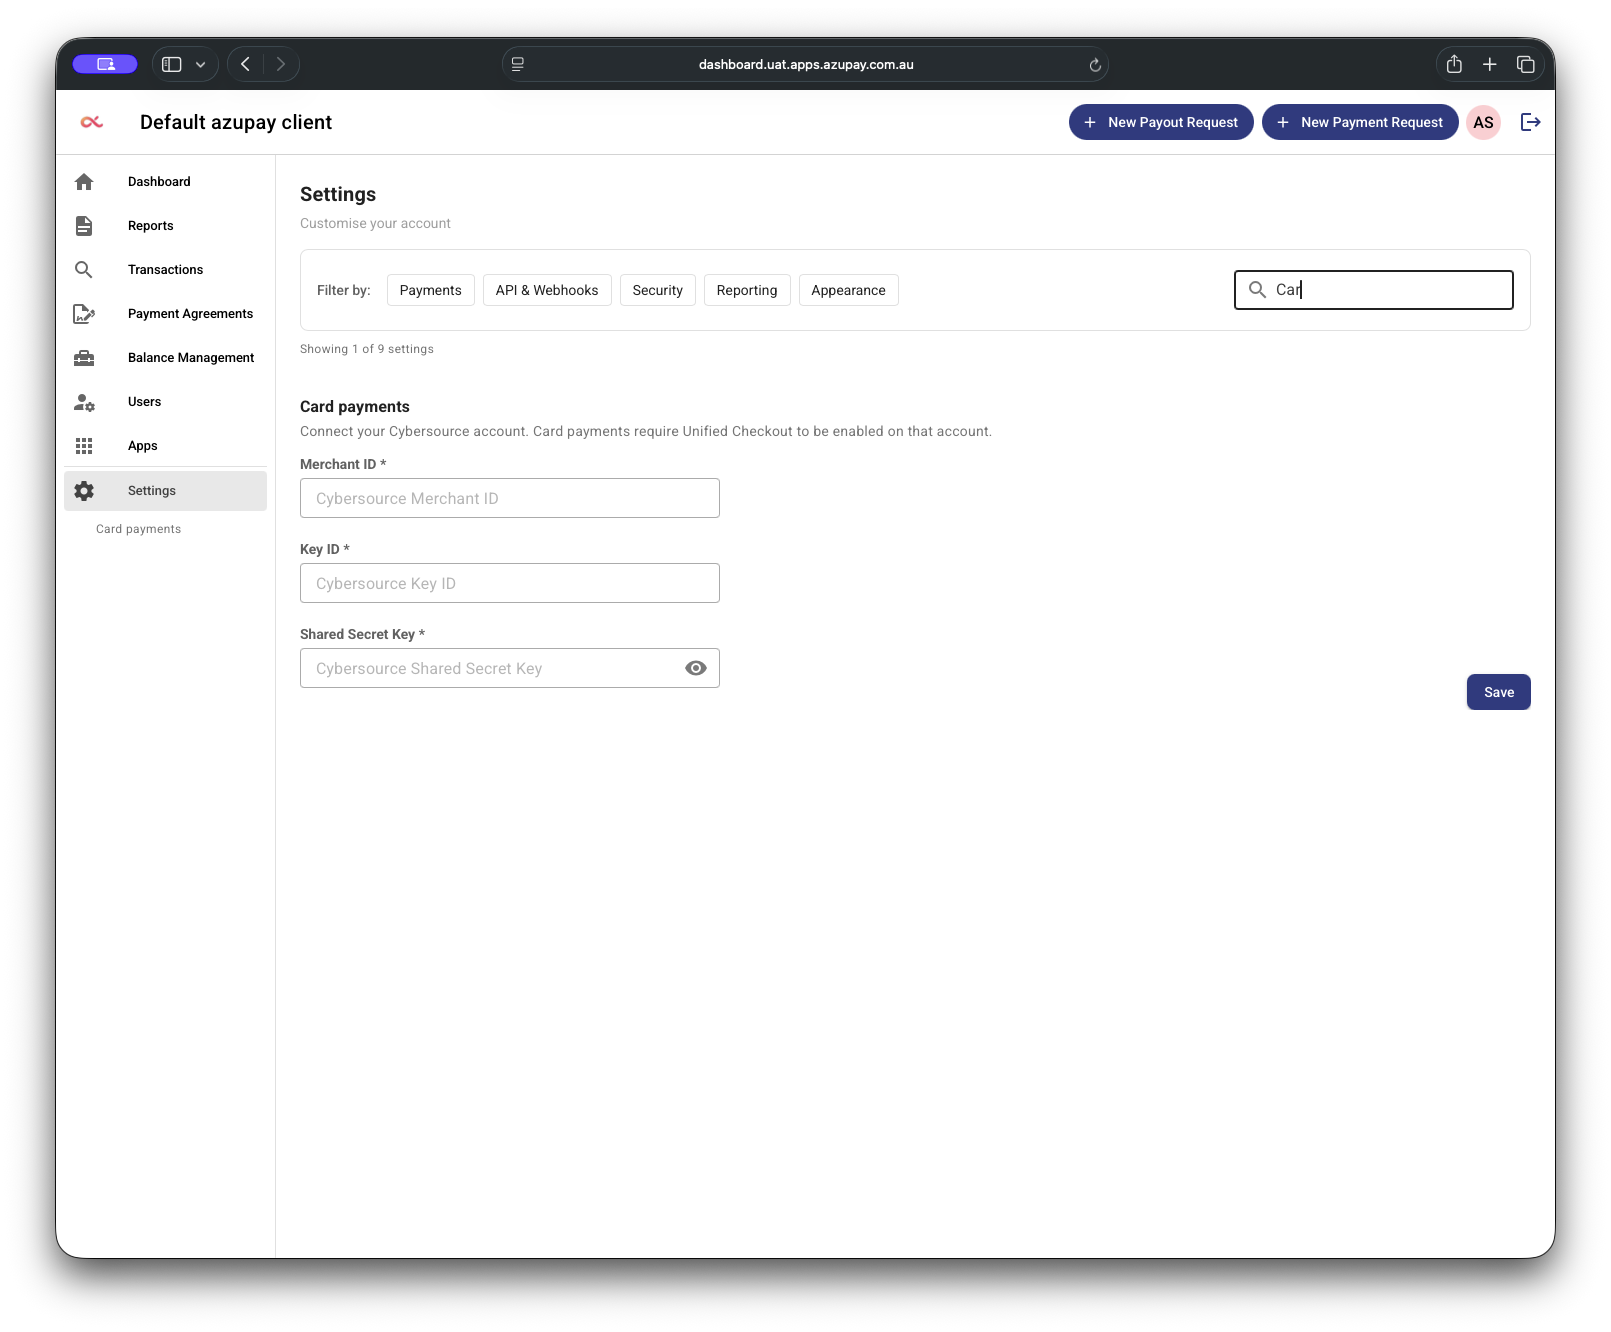
Task: Open a new browser tab
Action: [1489, 64]
